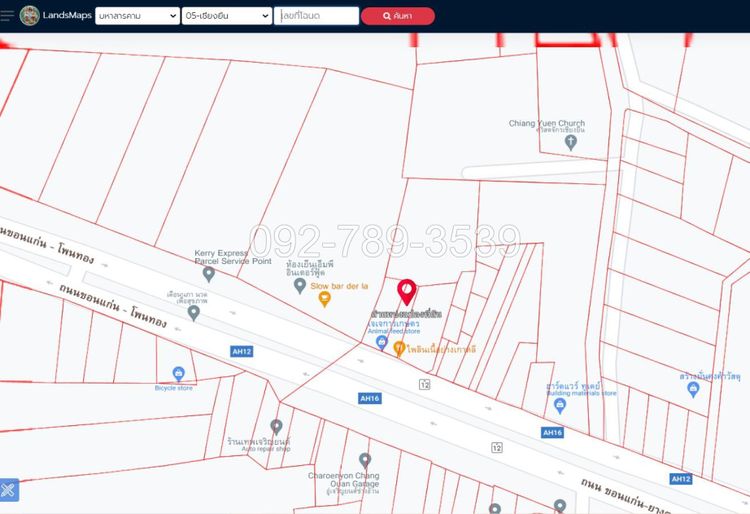
Task: Select the red location pin marker
Action: tap(407, 292)
